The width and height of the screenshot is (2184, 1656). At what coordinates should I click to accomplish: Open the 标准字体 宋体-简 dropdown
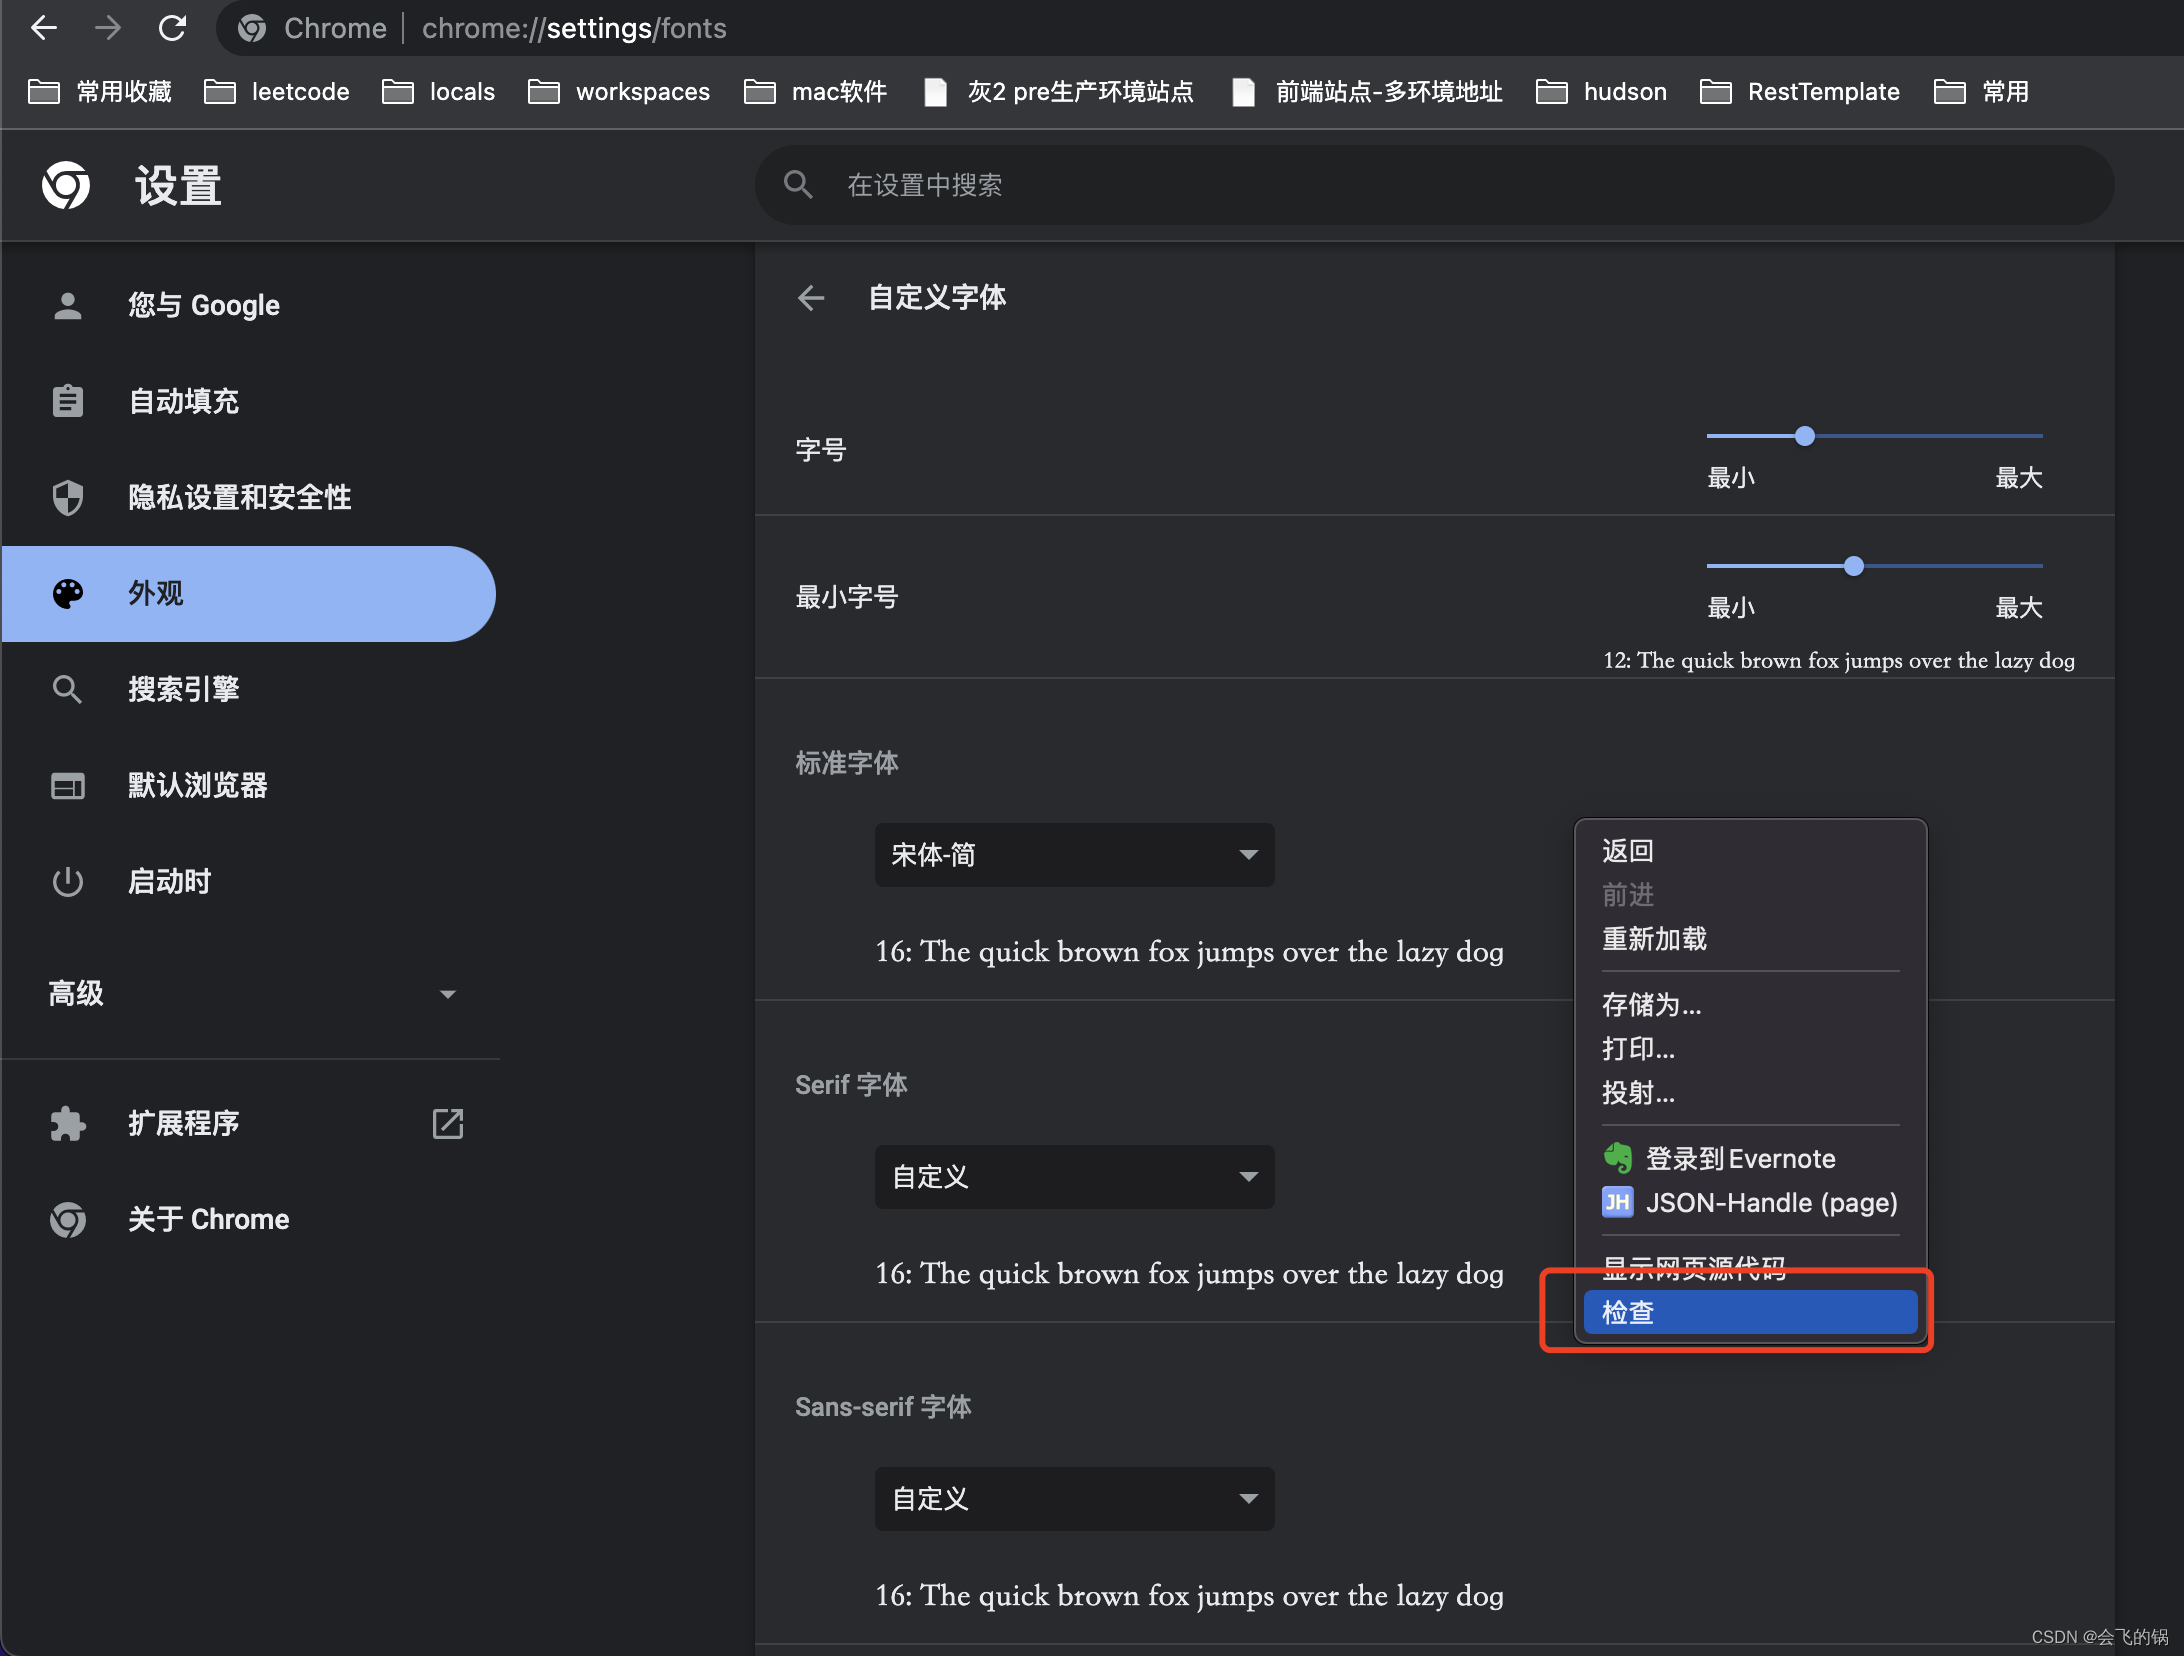pyautogui.click(x=1074, y=855)
